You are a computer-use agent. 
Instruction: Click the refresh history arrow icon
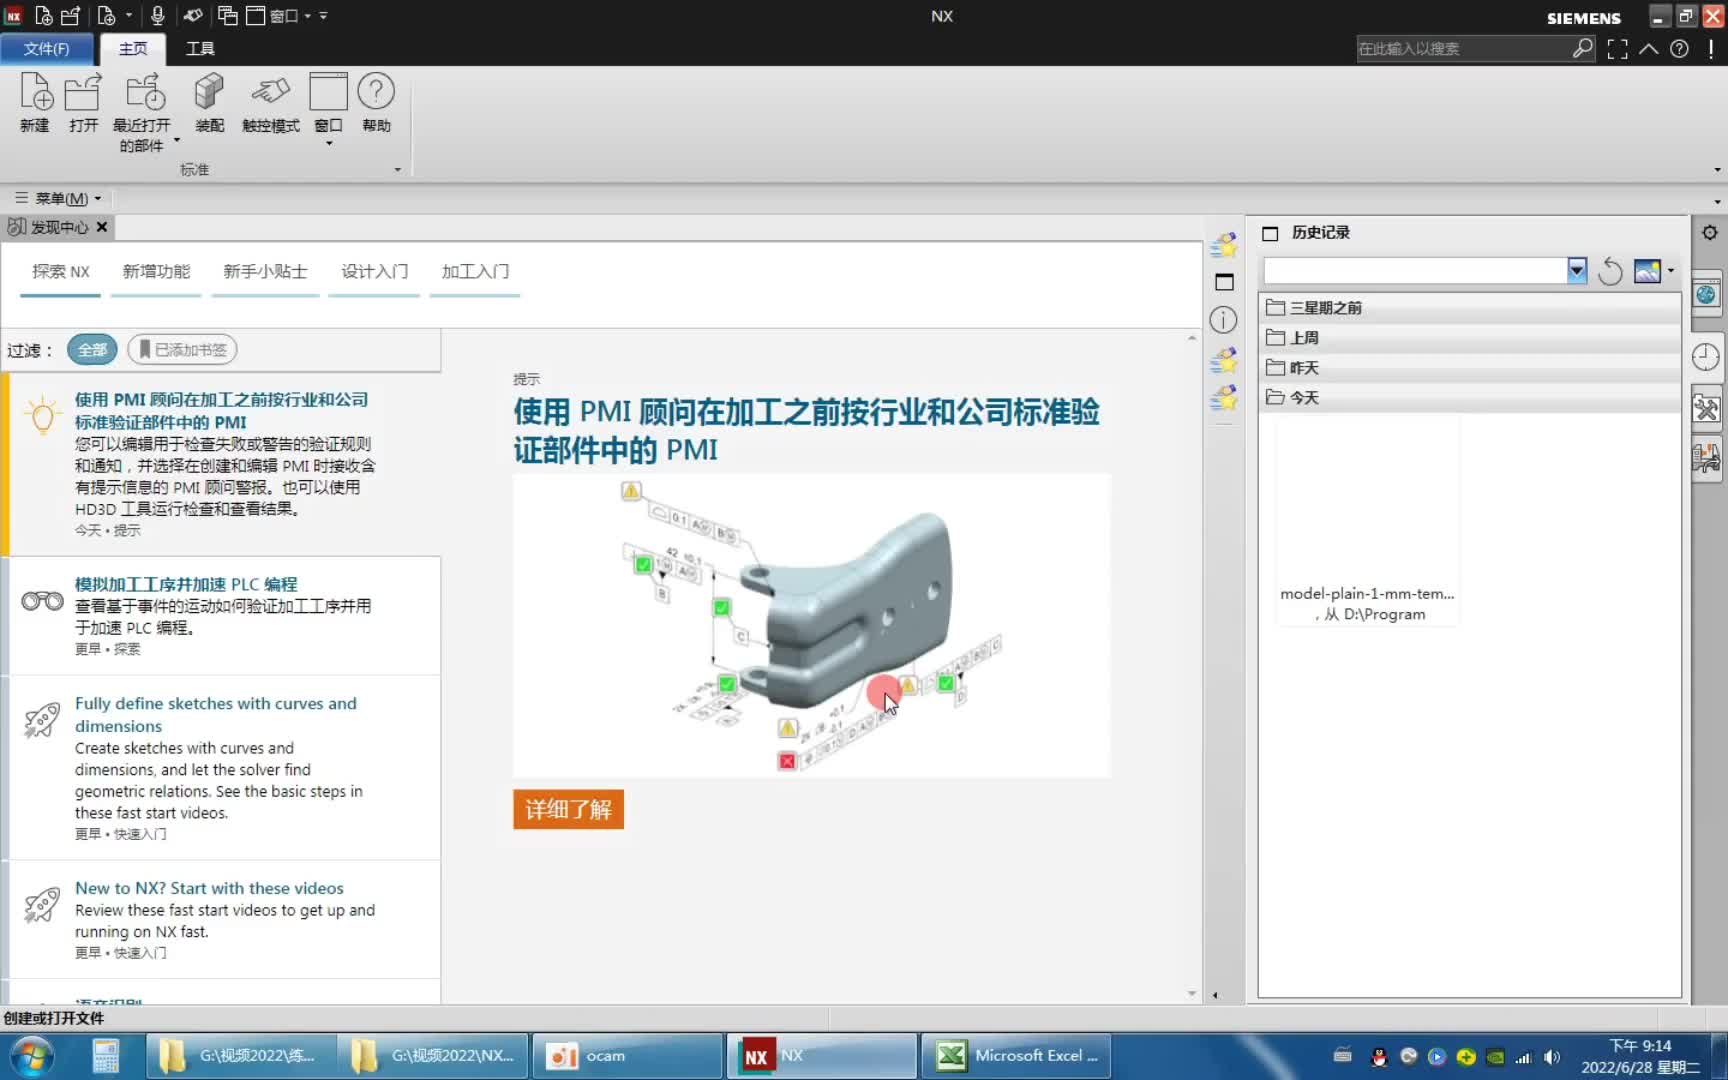(1610, 271)
